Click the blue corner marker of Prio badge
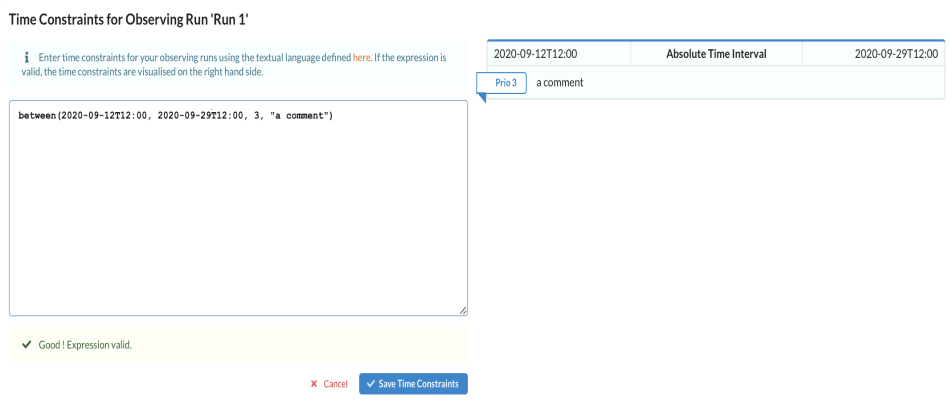Screen dimensions: 950x401 click(x=482, y=98)
